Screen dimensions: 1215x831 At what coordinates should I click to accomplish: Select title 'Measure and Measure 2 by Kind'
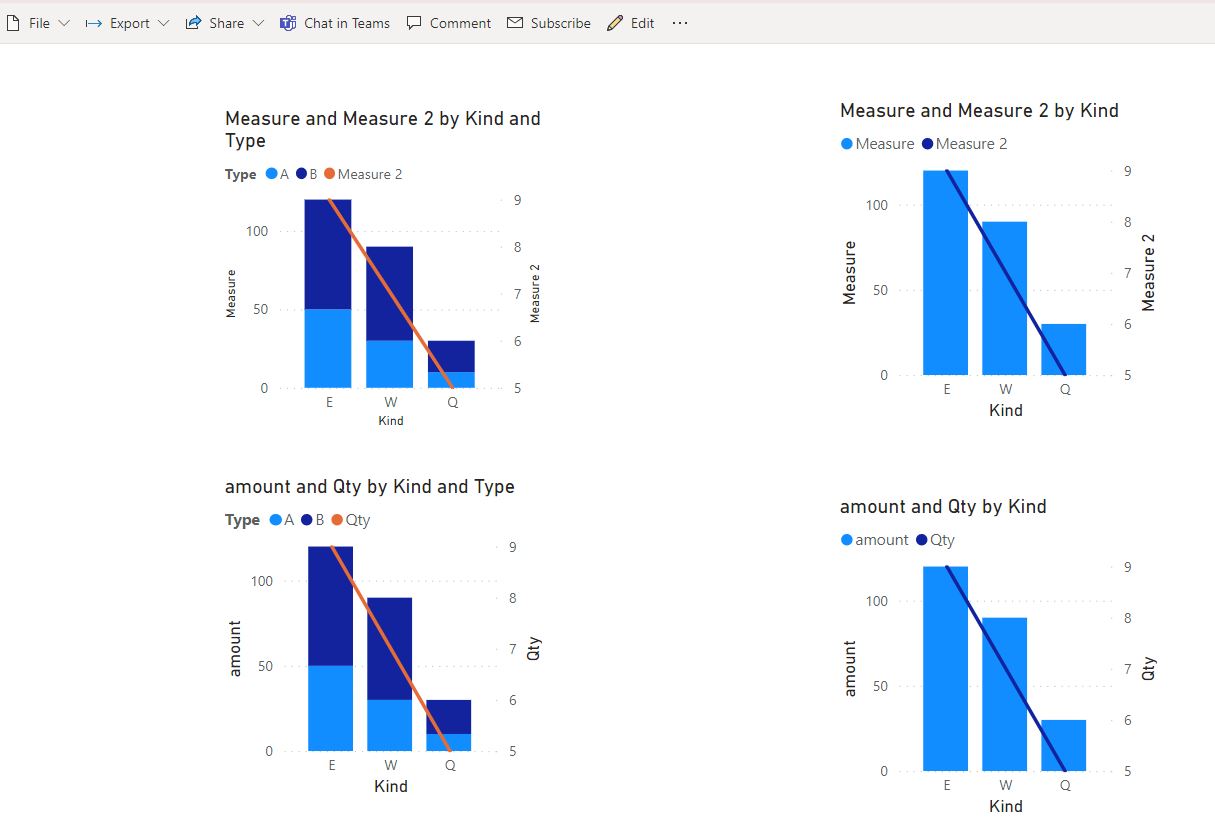coord(979,110)
